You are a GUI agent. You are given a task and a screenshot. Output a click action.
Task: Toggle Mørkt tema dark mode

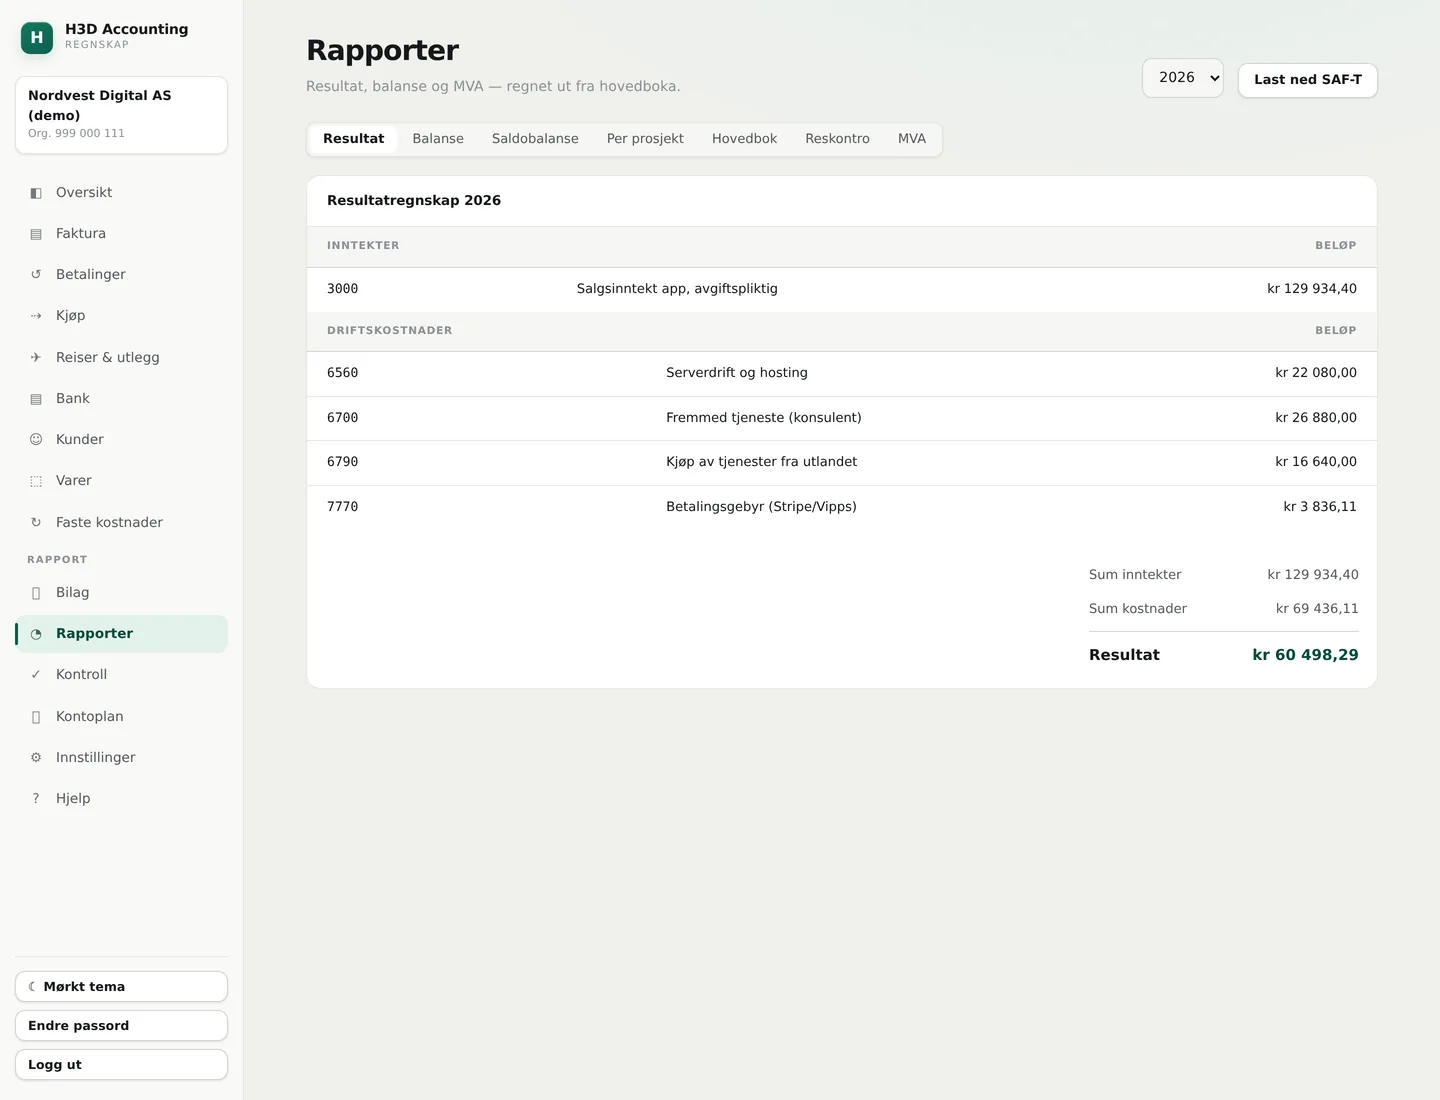[121, 986]
